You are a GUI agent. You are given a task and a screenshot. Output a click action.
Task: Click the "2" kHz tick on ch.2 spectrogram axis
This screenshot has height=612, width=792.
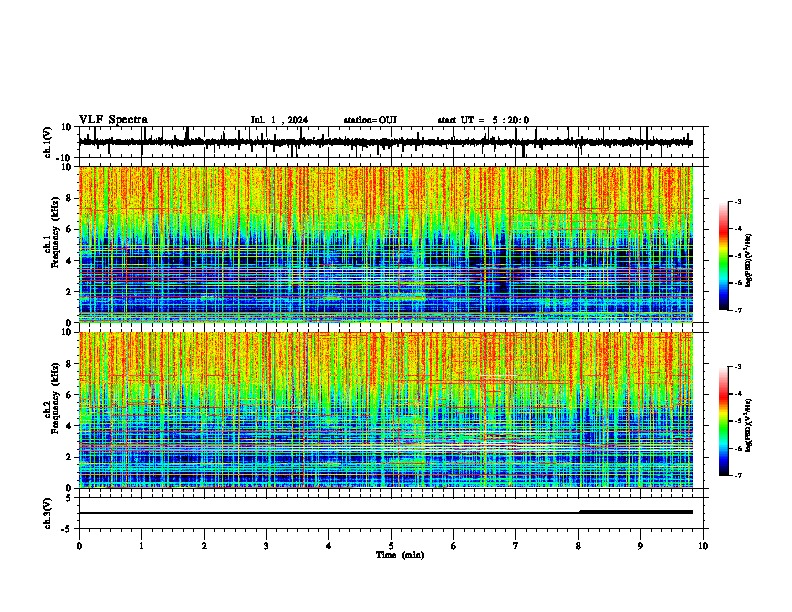[x=69, y=457]
